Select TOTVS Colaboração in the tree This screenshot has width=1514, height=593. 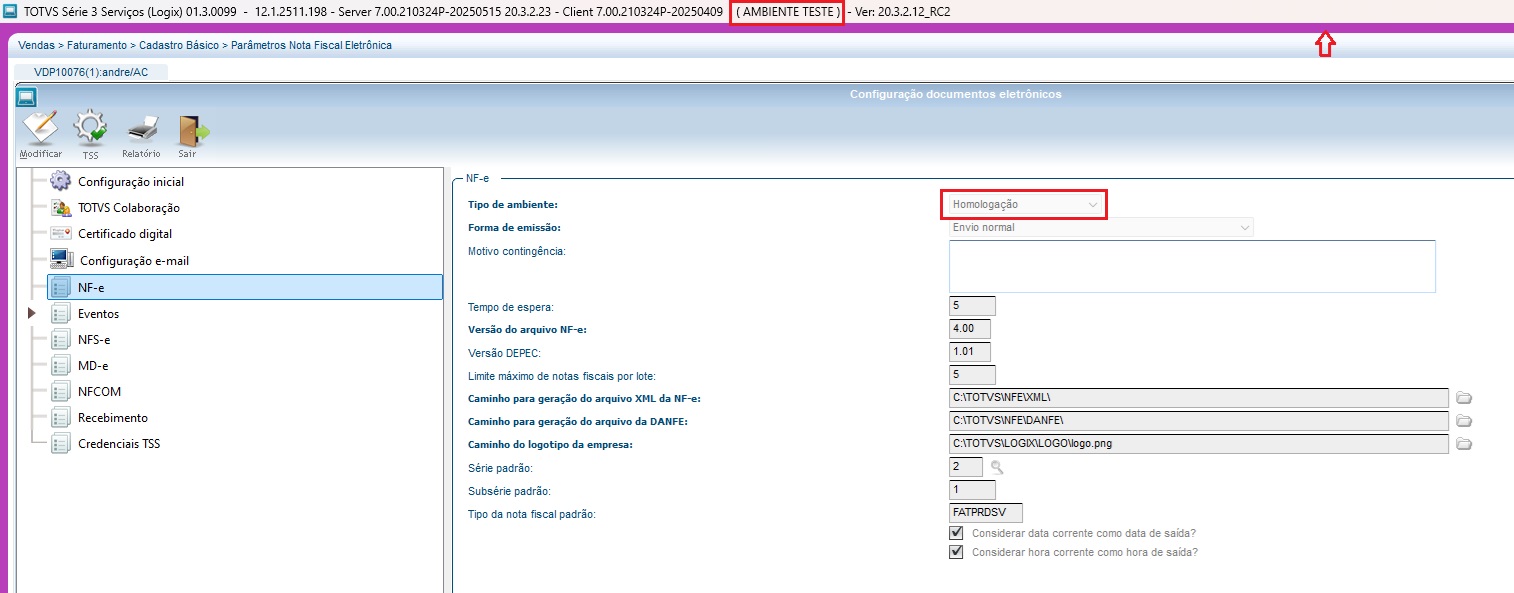pyautogui.click(x=129, y=208)
